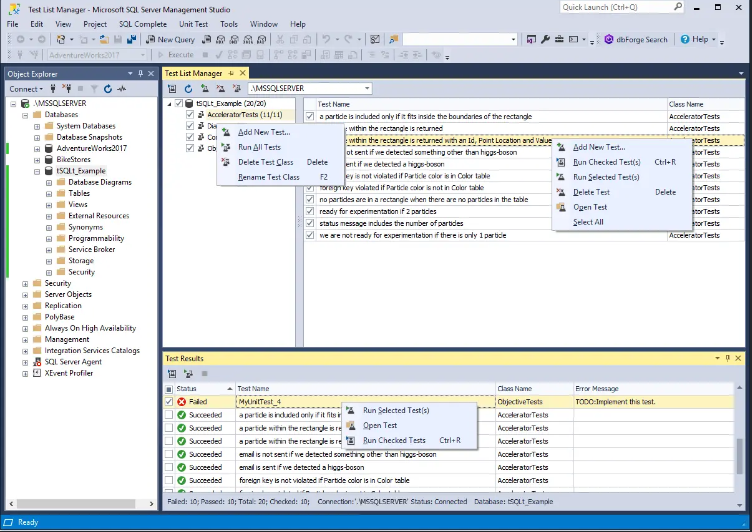Uncheck 'a particle is included only if' test
Image resolution: width=752 pixels, height=532 pixels.
coord(310,116)
